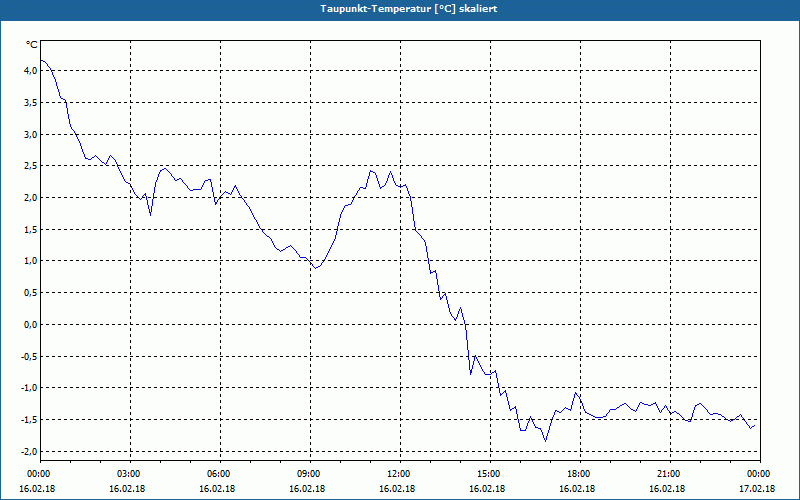Select the "03:00" x-axis time label
This screenshot has height=500, width=800.
pyautogui.click(x=131, y=474)
